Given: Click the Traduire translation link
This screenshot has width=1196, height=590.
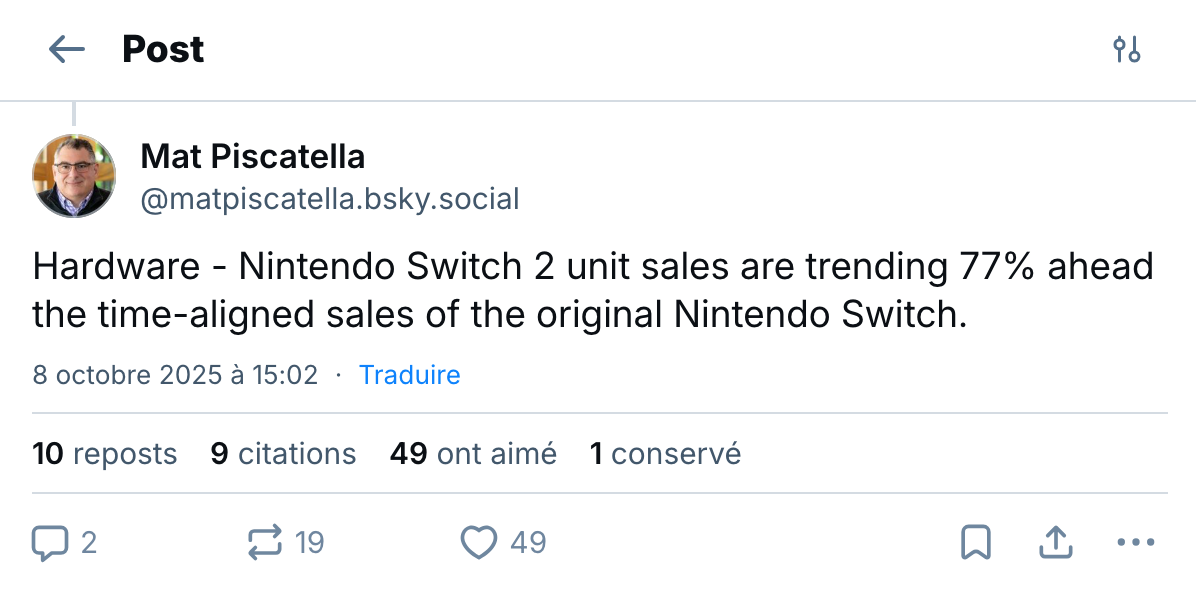Looking at the screenshot, I should (x=409, y=375).
